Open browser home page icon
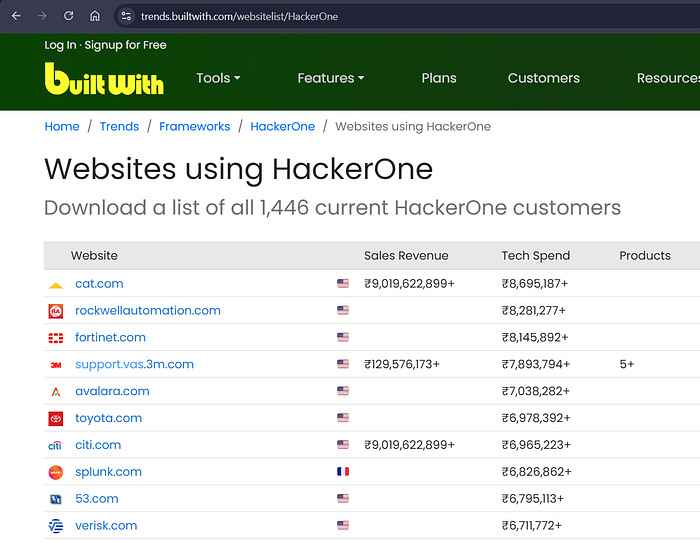Screen dimensions: 700x542 pos(95,16)
